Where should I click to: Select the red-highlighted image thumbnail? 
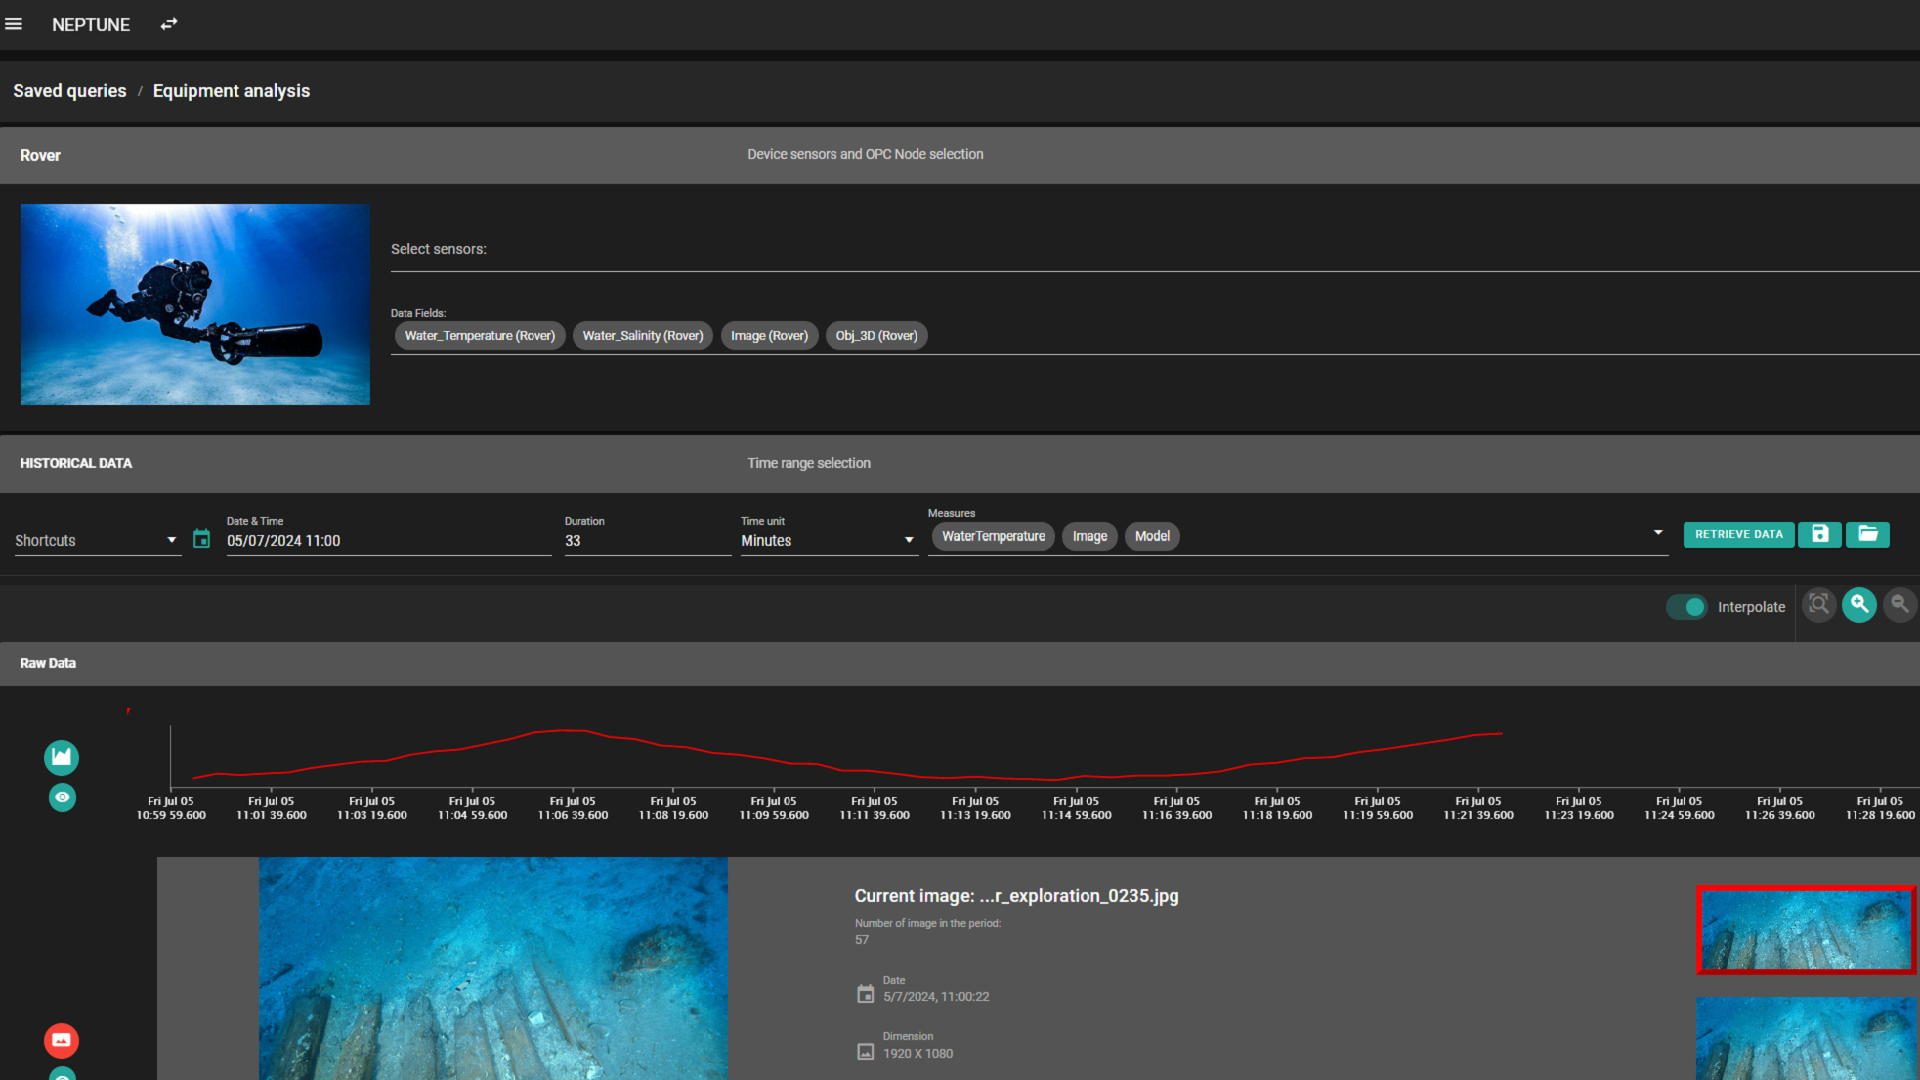(x=1806, y=930)
